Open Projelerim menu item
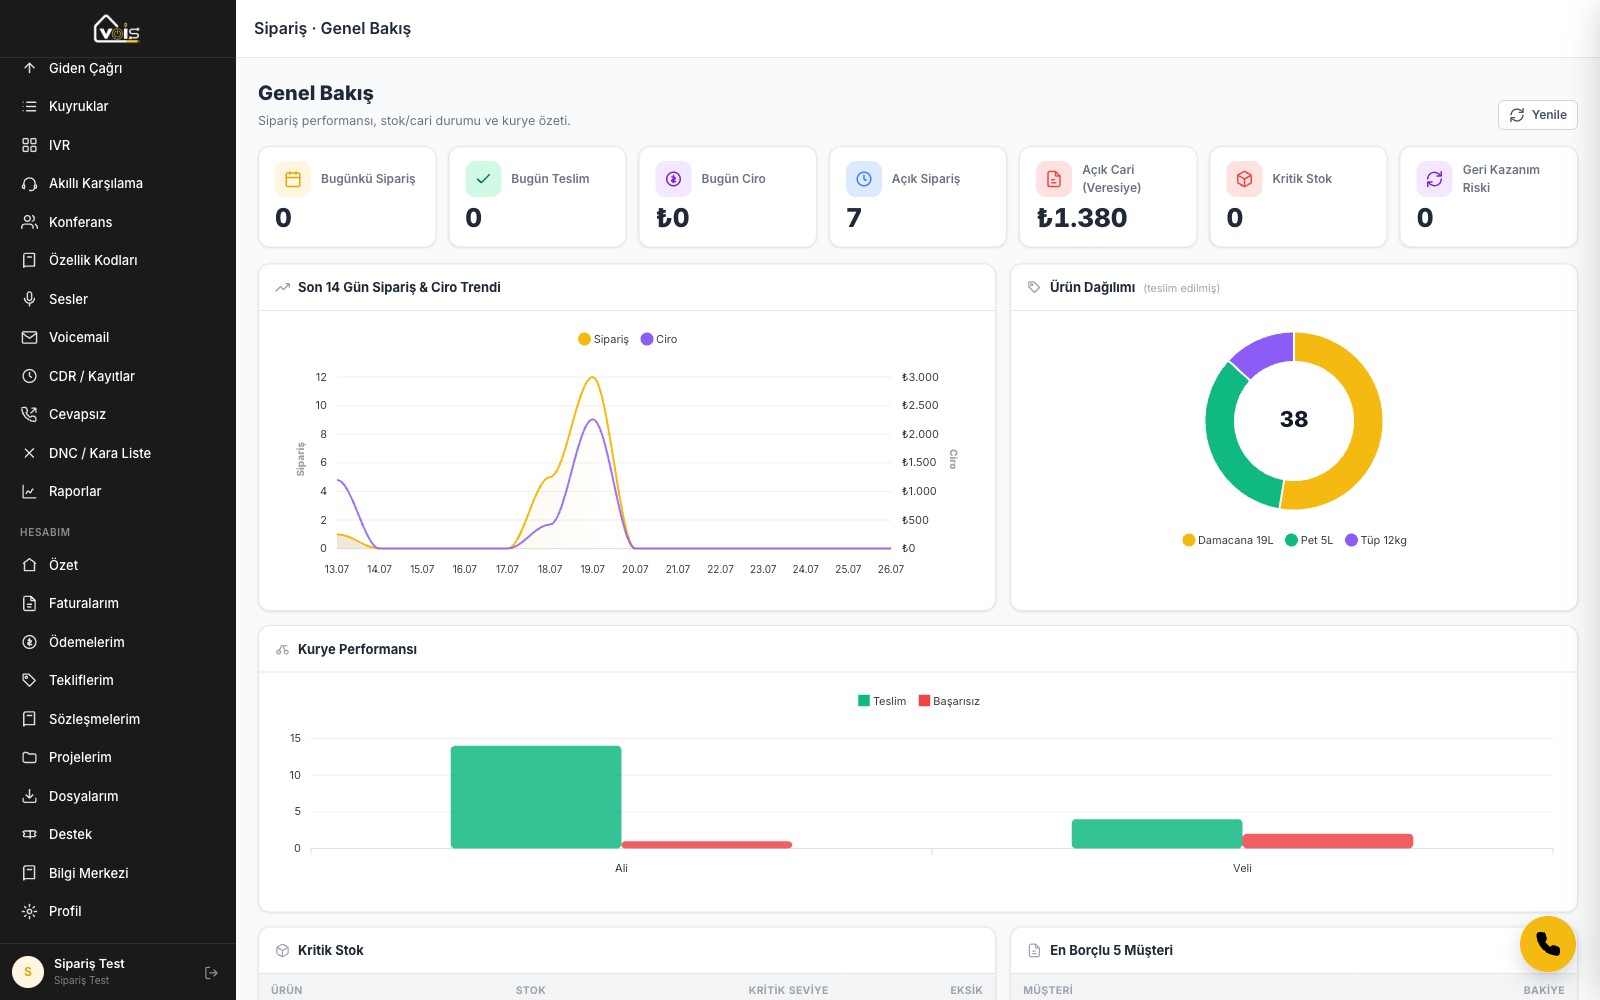Image resolution: width=1600 pixels, height=1000 pixels. (x=118, y=757)
